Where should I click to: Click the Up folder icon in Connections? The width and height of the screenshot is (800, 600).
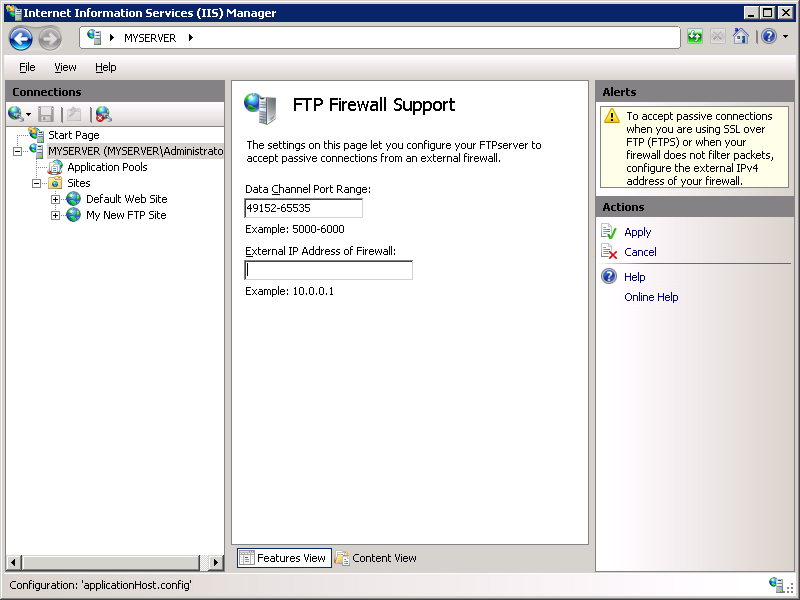coord(74,114)
